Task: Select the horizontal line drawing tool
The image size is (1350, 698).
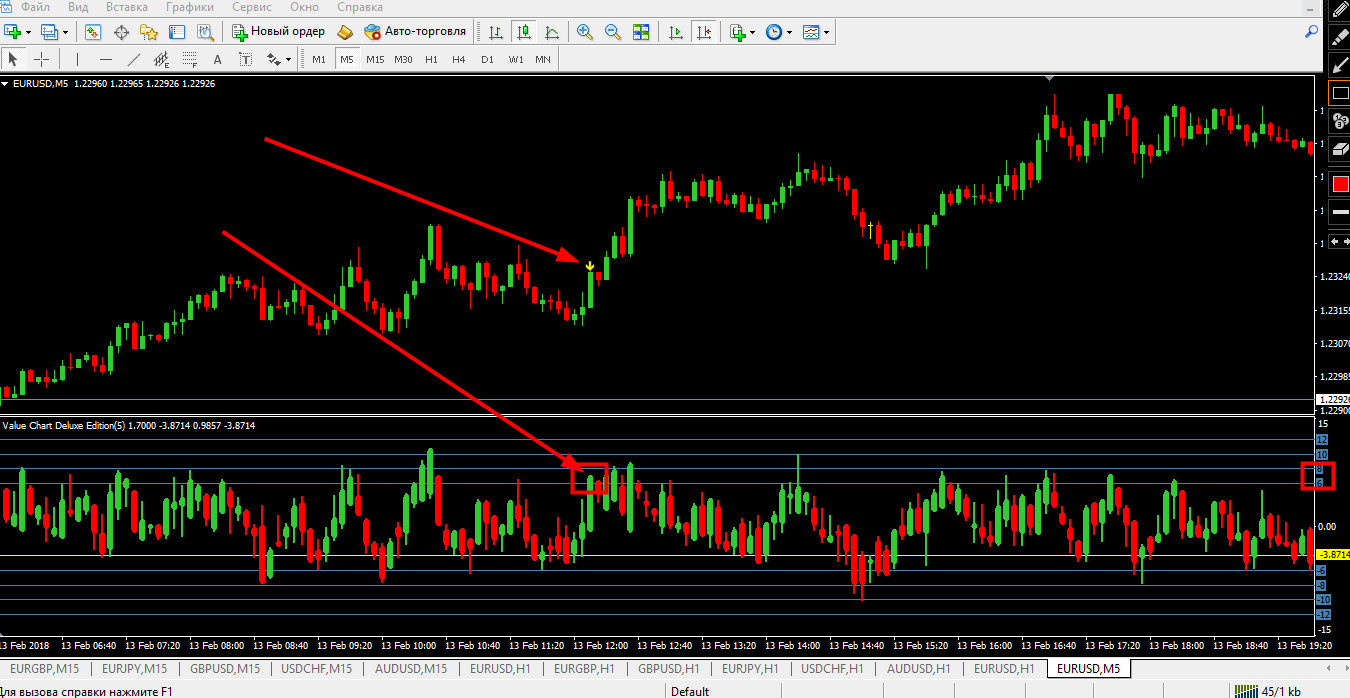Action: (105, 59)
